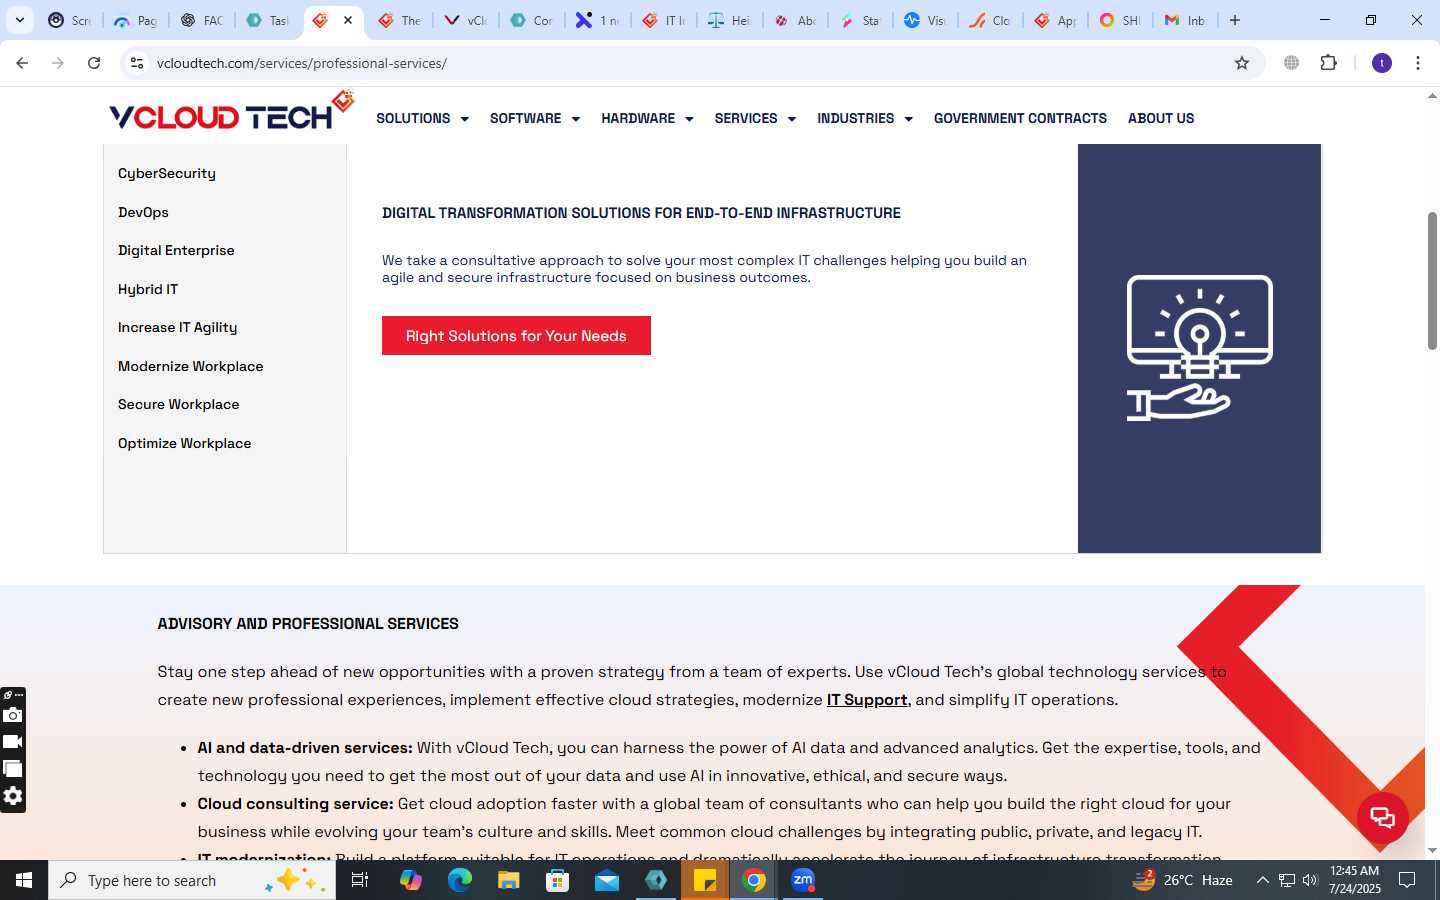Image resolution: width=1440 pixels, height=900 pixels.
Task: Open the clock showing 12:45 AM
Action: (1355, 880)
